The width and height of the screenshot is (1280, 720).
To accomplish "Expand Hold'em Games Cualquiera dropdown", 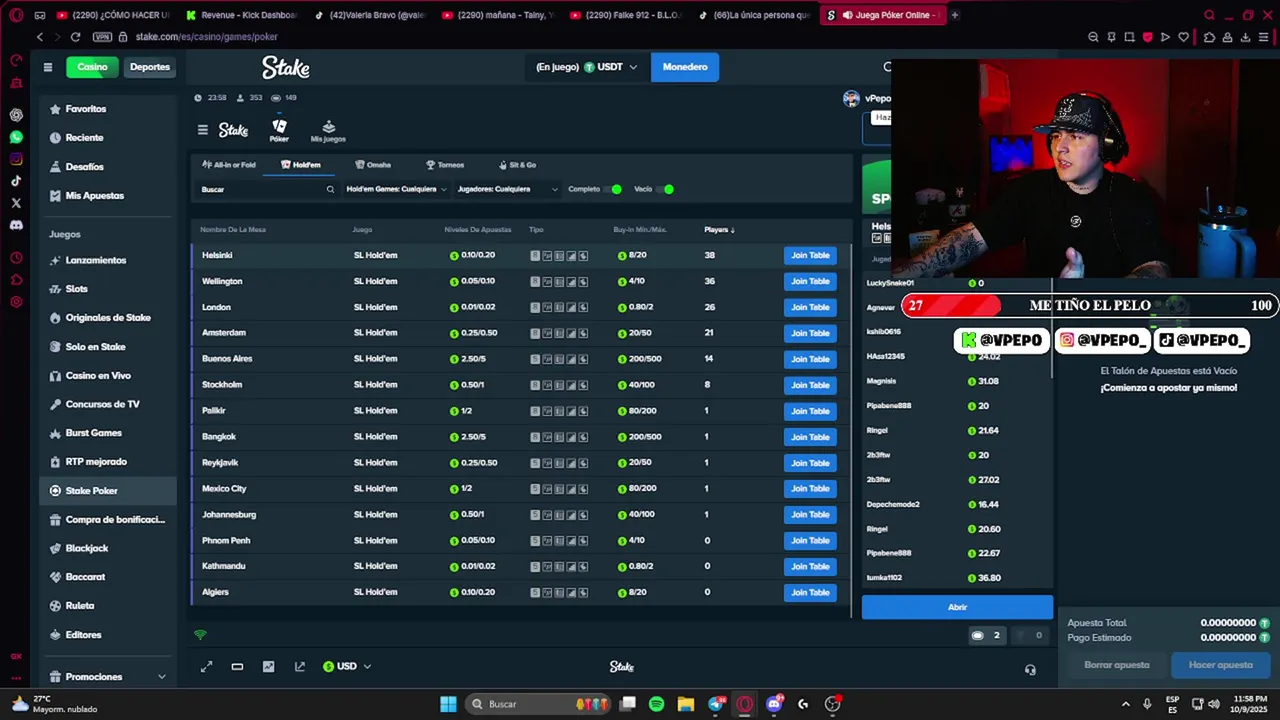I will coord(397,189).
